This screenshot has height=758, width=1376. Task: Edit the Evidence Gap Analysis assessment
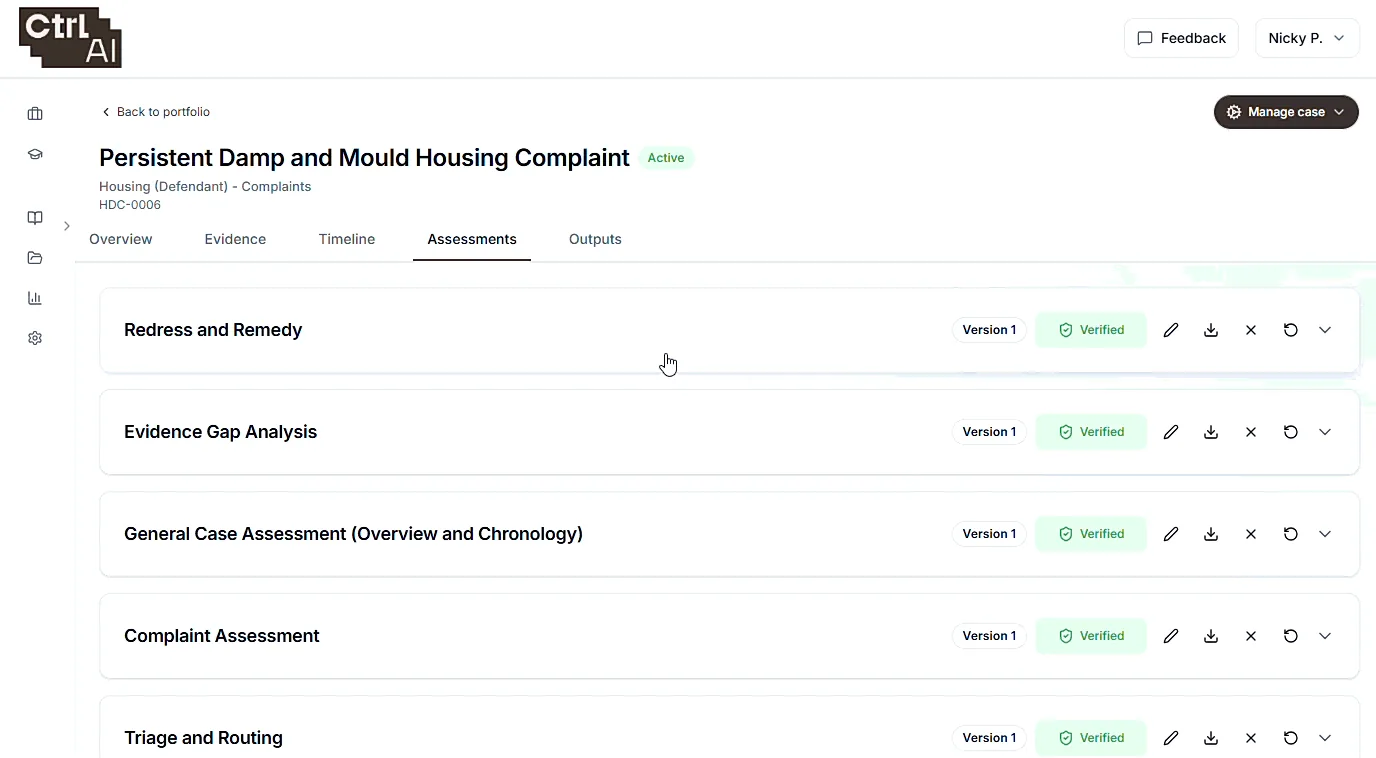(x=1171, y=432)
